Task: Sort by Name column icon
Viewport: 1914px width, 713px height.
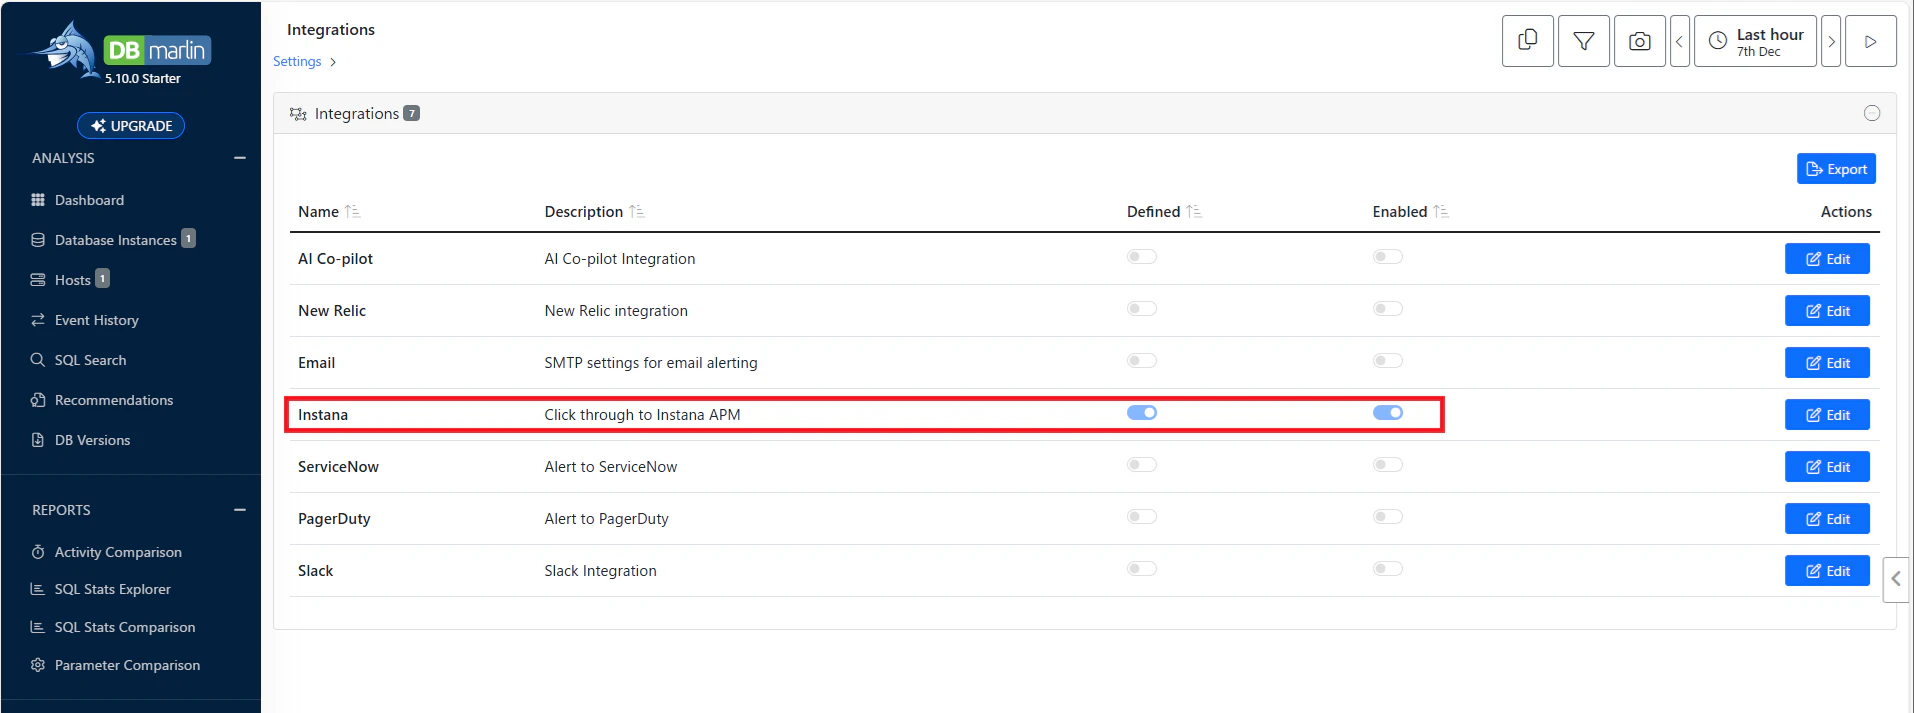Action: point(352,212)
